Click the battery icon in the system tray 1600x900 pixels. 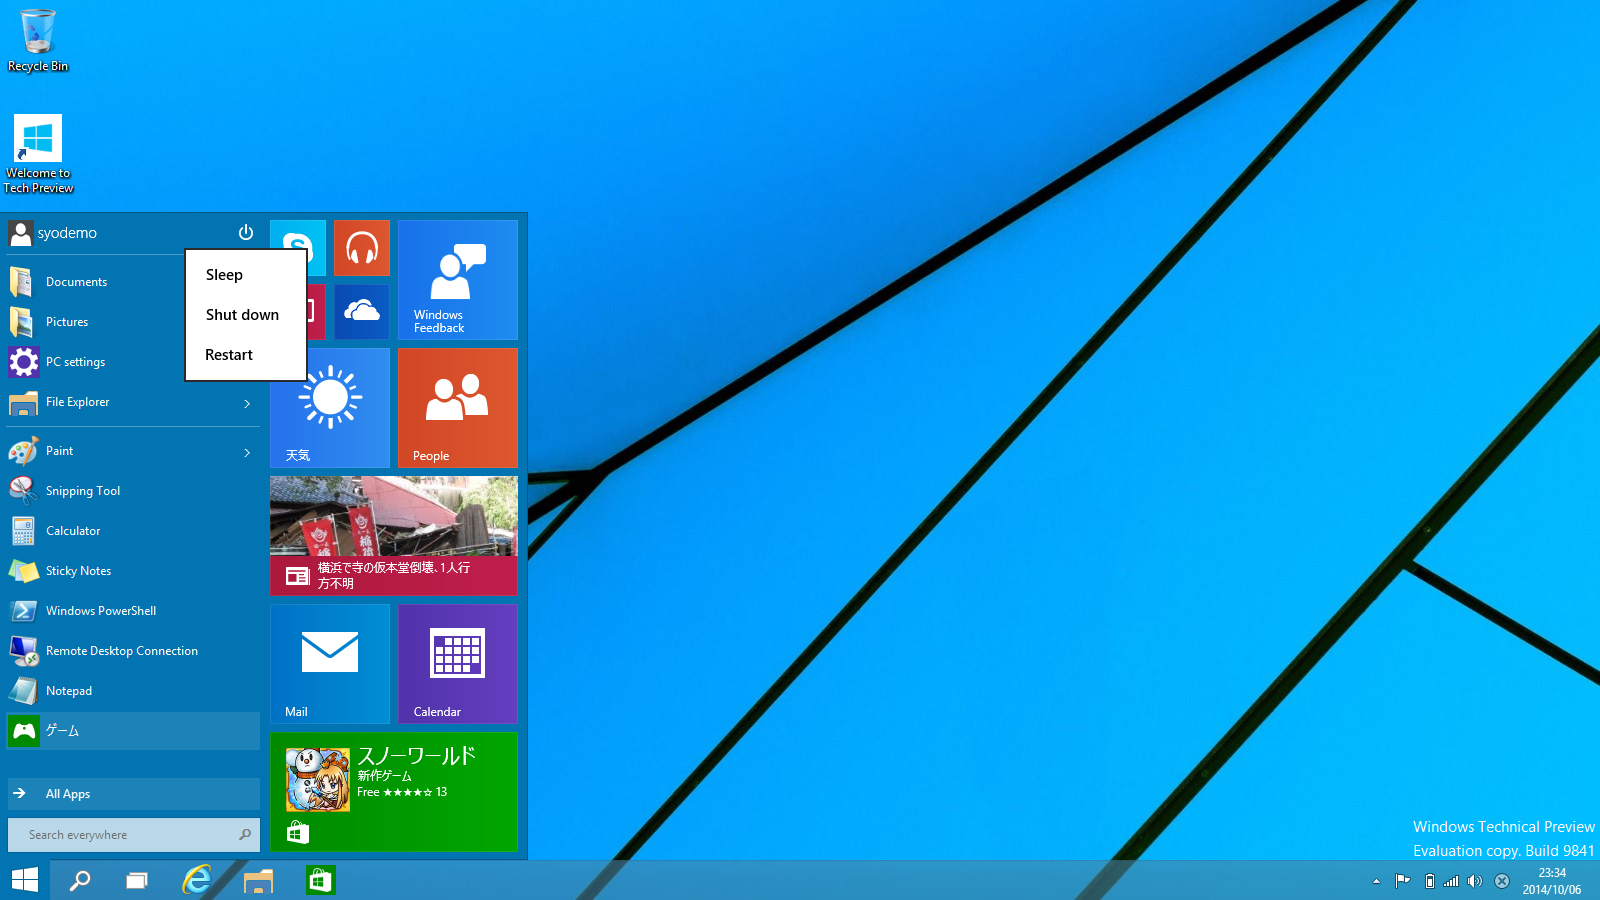[1430, 881]
